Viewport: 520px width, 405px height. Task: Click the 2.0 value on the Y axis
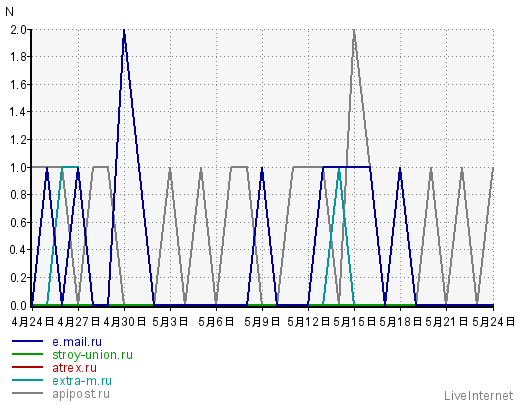pos(18,30)
